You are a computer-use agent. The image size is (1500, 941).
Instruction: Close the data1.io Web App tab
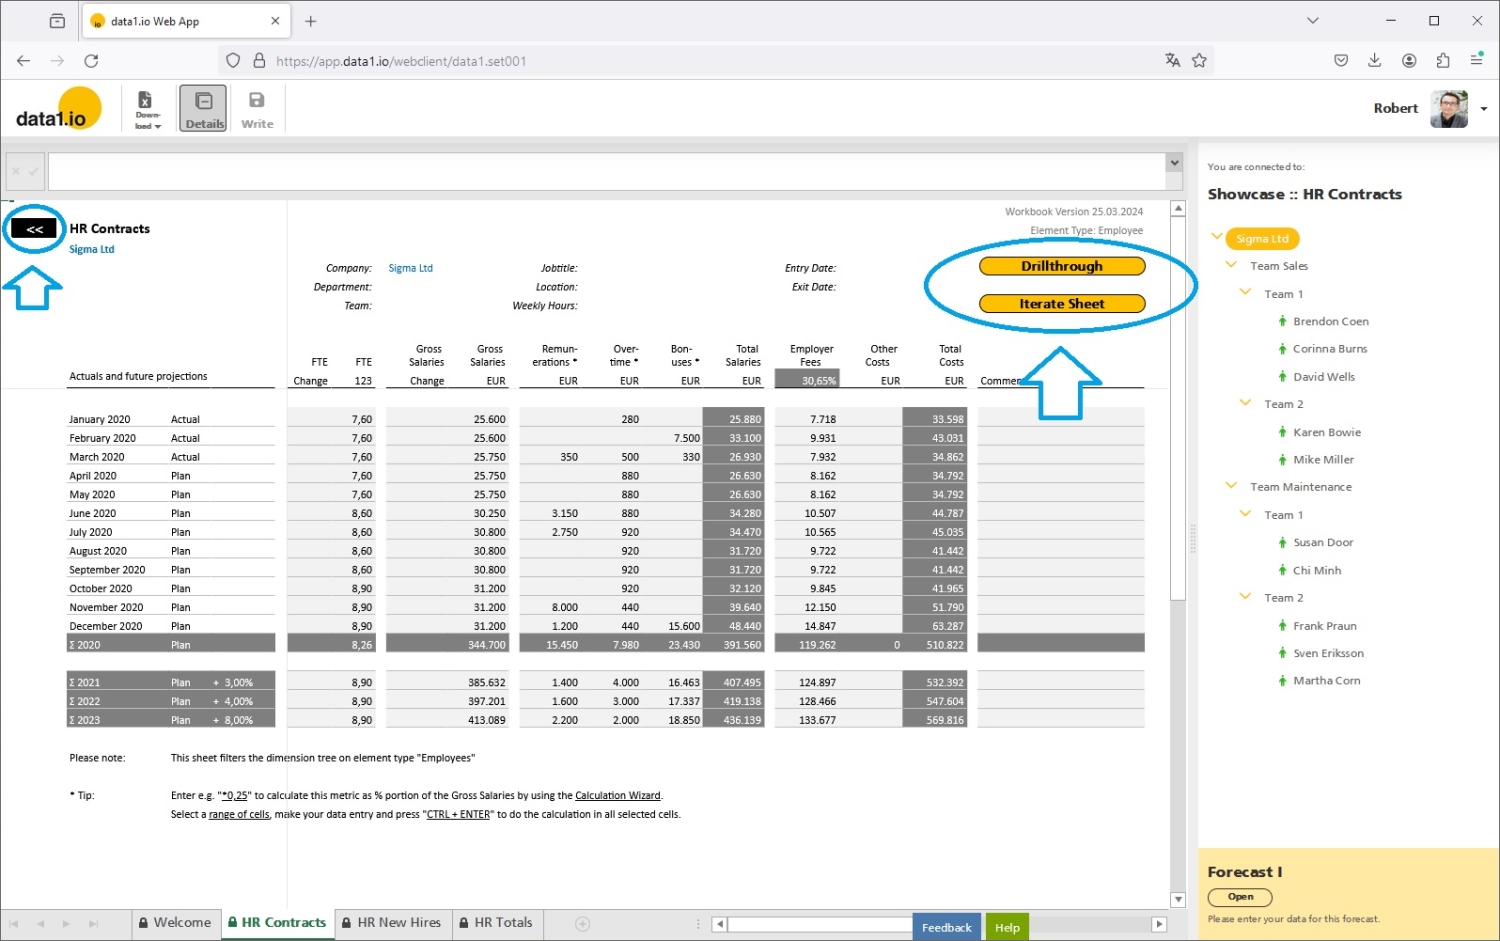(x=275, y=21)
